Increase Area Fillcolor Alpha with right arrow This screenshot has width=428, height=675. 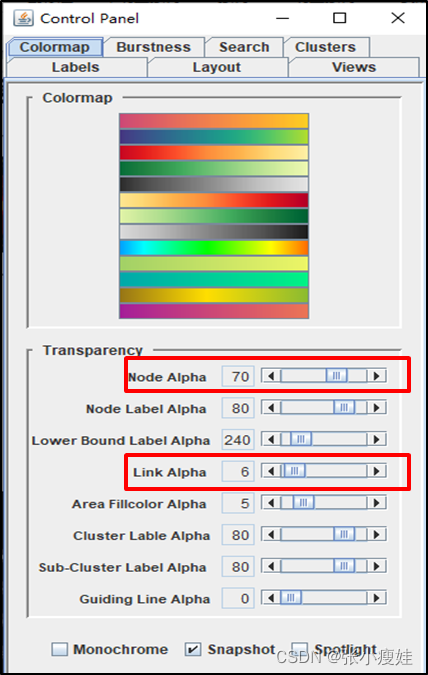click(x=377, y=502)
